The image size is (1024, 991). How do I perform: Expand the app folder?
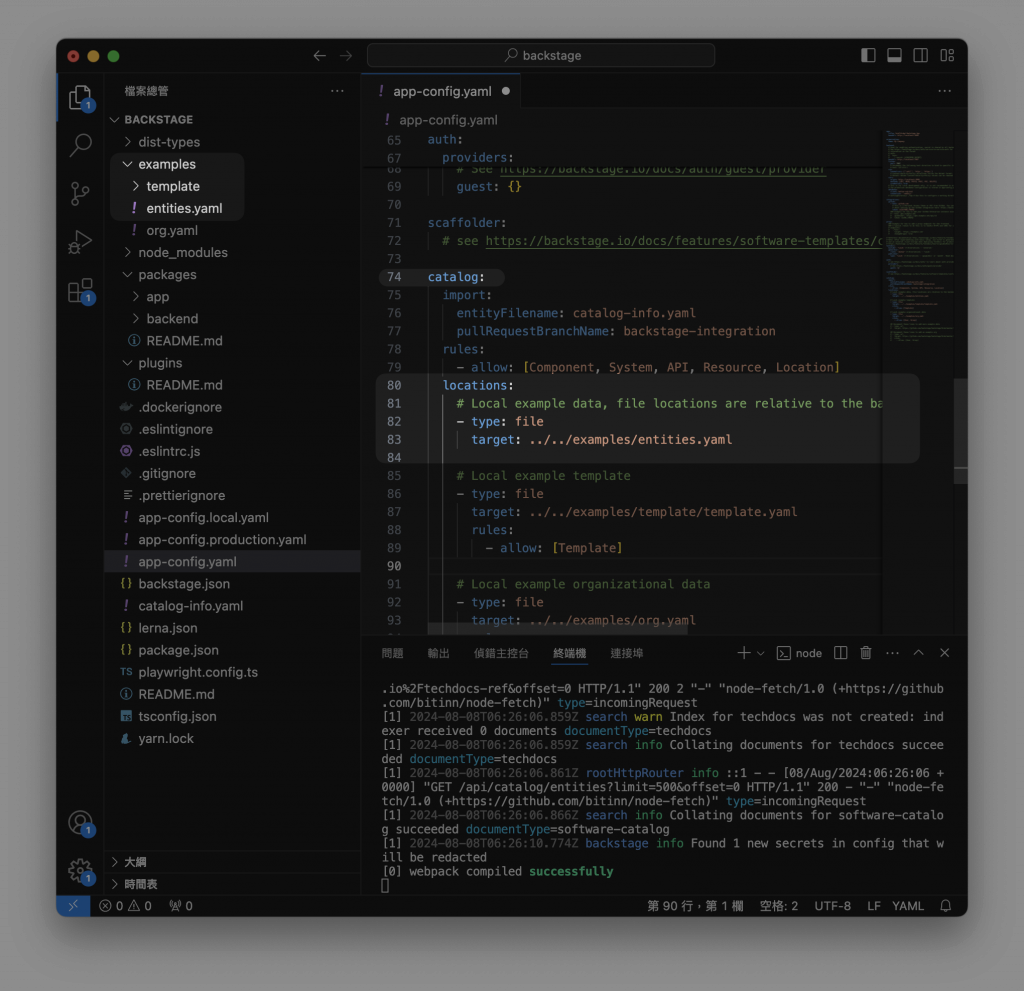[x=231, y=297]
